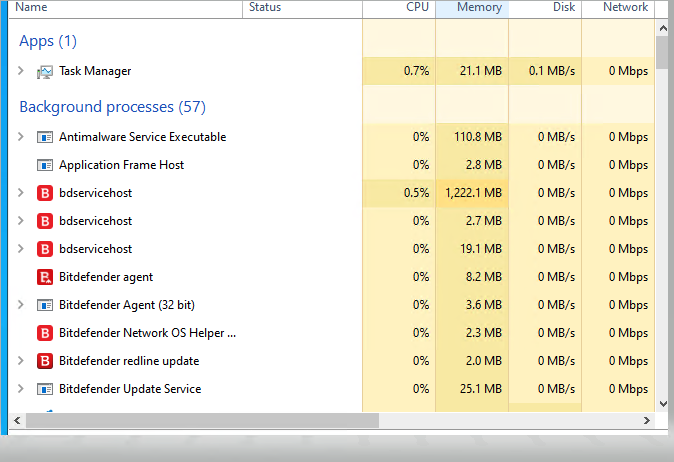
Task: Sort processes by CPU usage
Action: click(417, 8)
